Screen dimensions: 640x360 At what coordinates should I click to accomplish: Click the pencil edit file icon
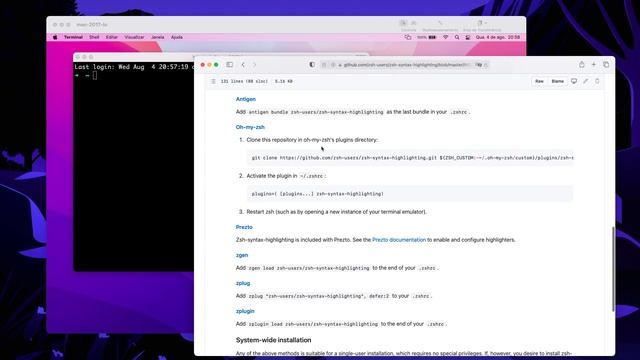point(586,81)
